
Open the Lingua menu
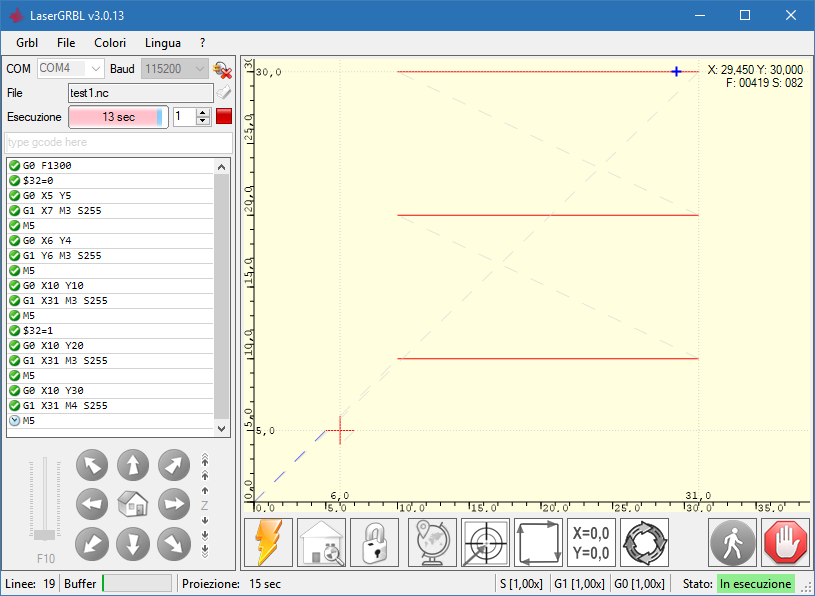pyautogui.click(x=162, y=43)
